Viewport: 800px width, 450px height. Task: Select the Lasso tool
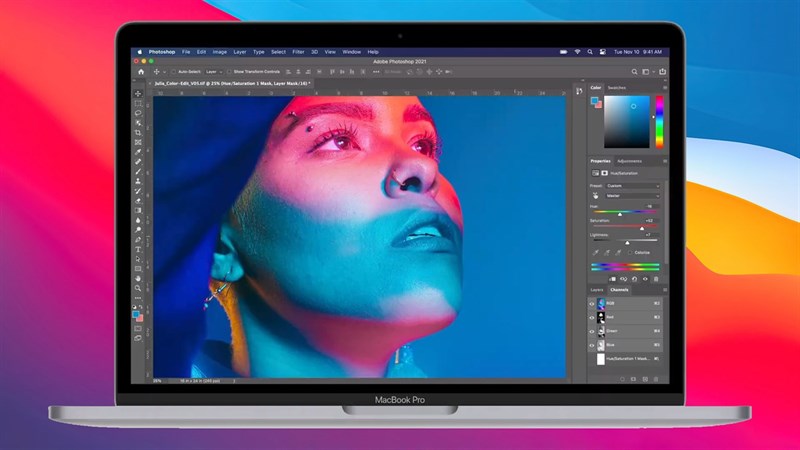coord(138,113)
